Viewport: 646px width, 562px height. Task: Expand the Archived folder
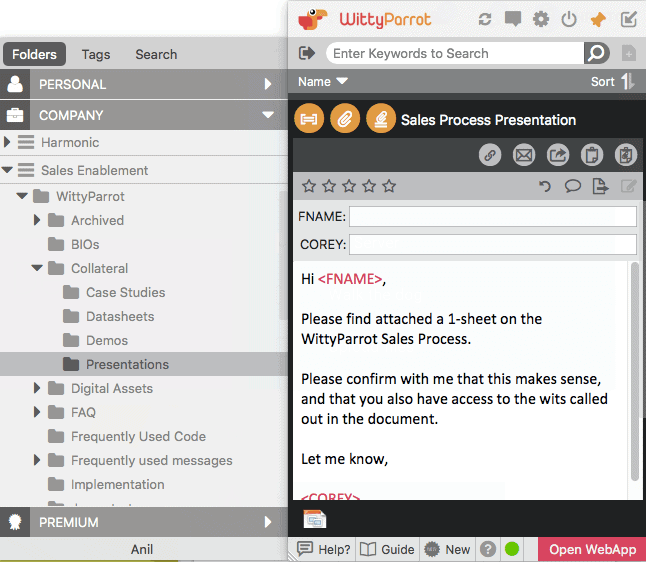(x=38, y=220)
